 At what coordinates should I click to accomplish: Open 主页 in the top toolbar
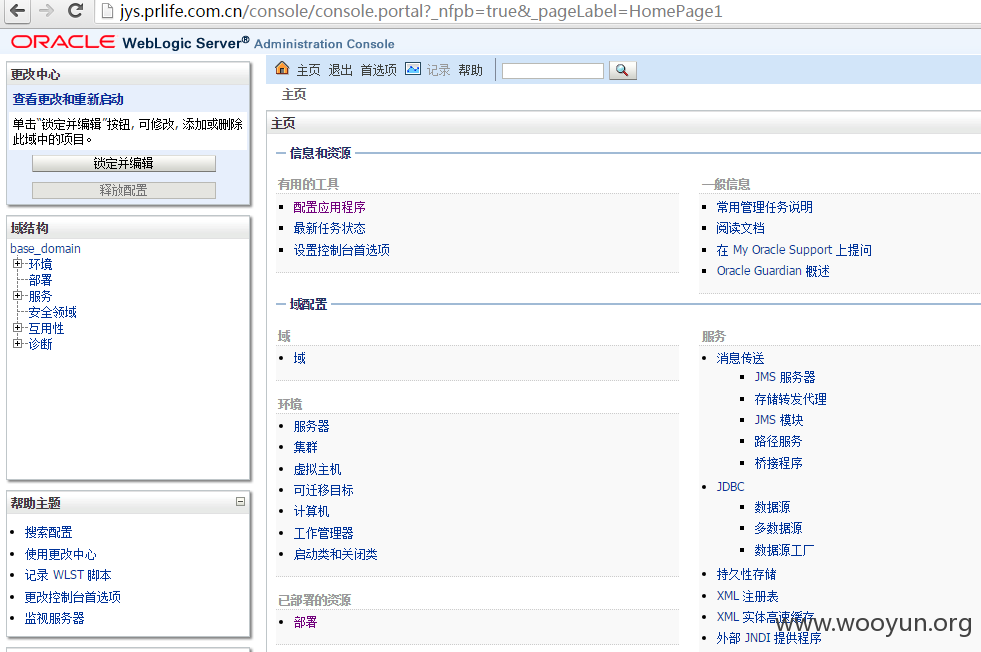pos(308,70)
